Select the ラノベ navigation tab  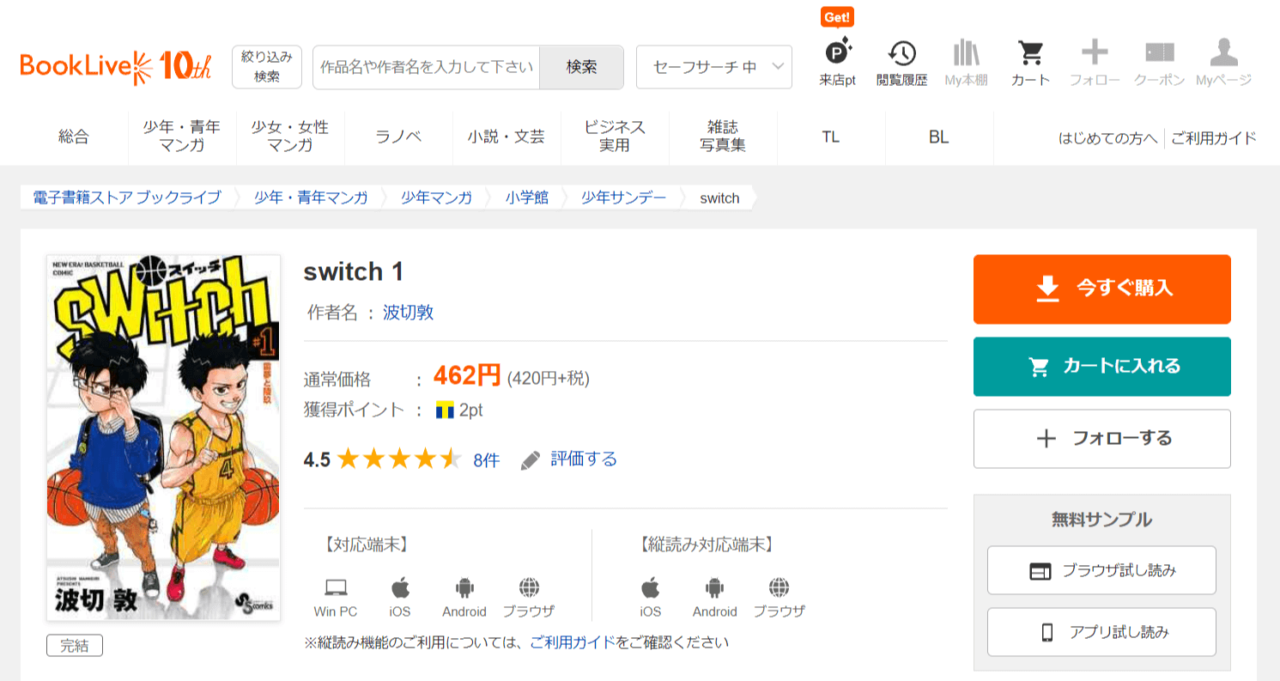[x=398, y=137]
